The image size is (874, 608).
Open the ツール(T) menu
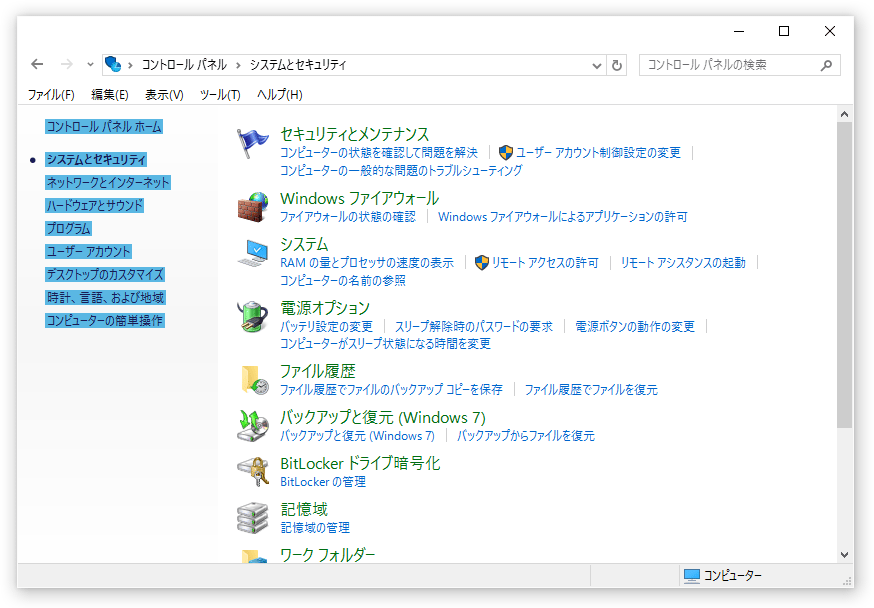coord(220,95)
